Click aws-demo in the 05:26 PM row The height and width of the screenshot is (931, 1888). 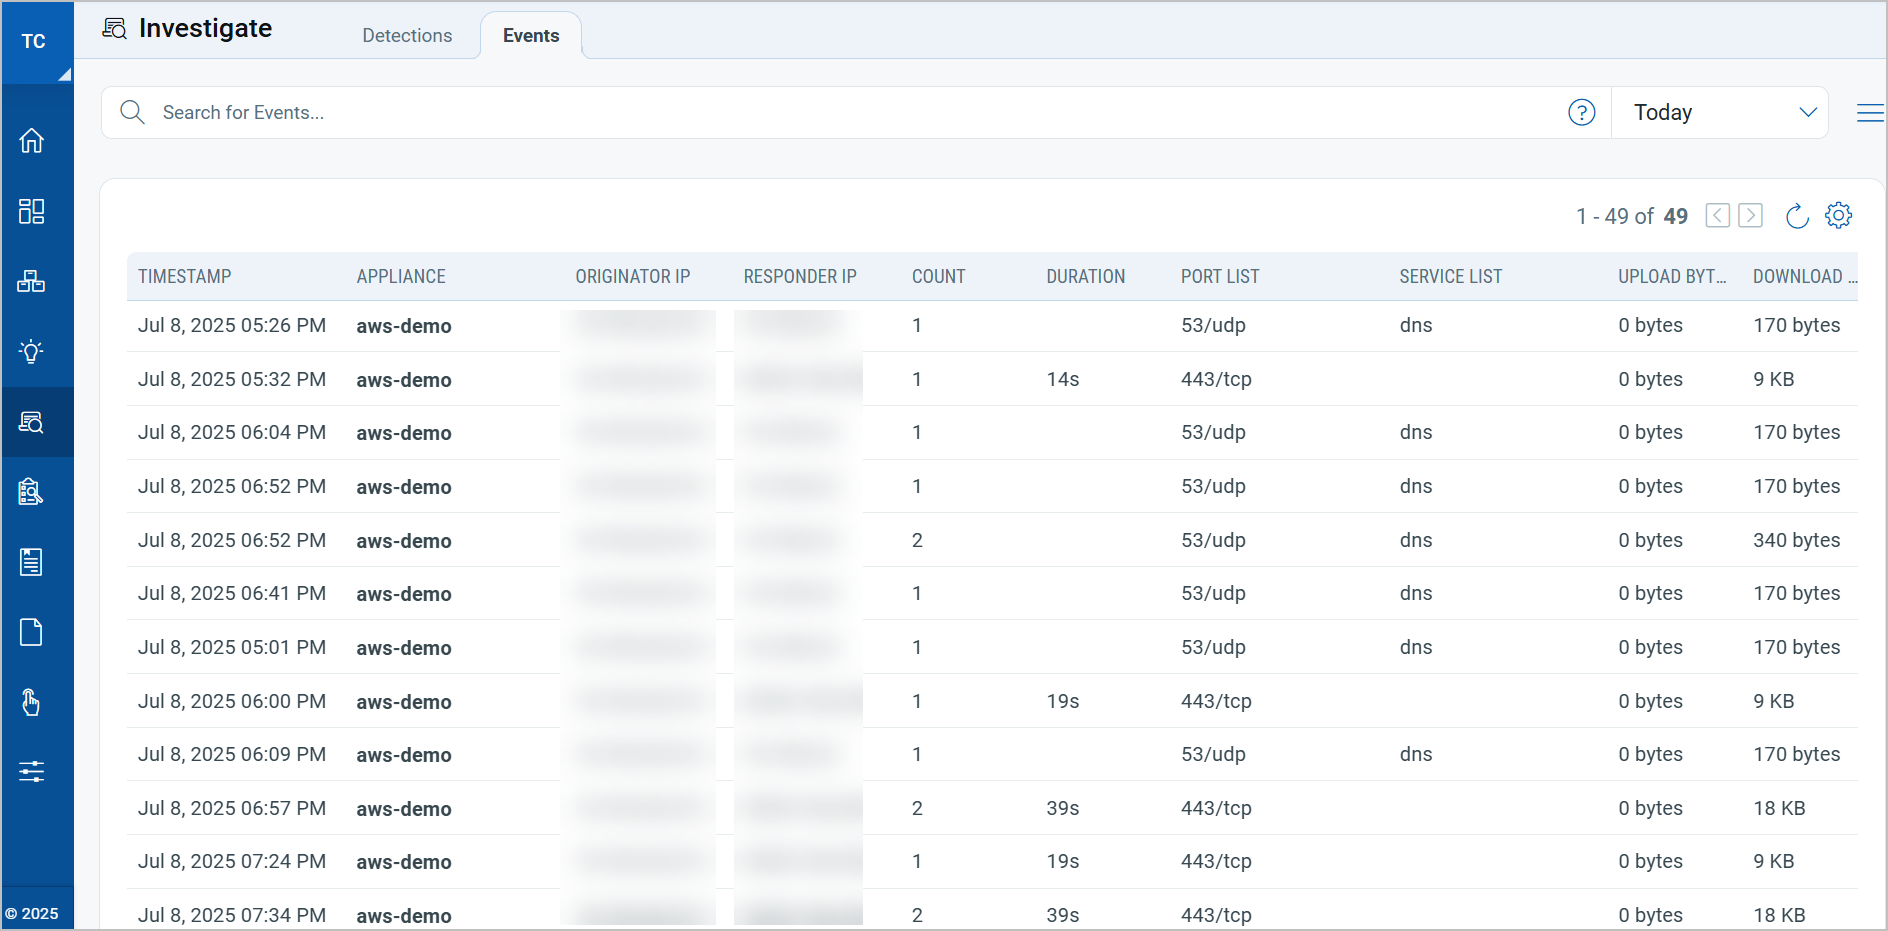click(404, 326)
